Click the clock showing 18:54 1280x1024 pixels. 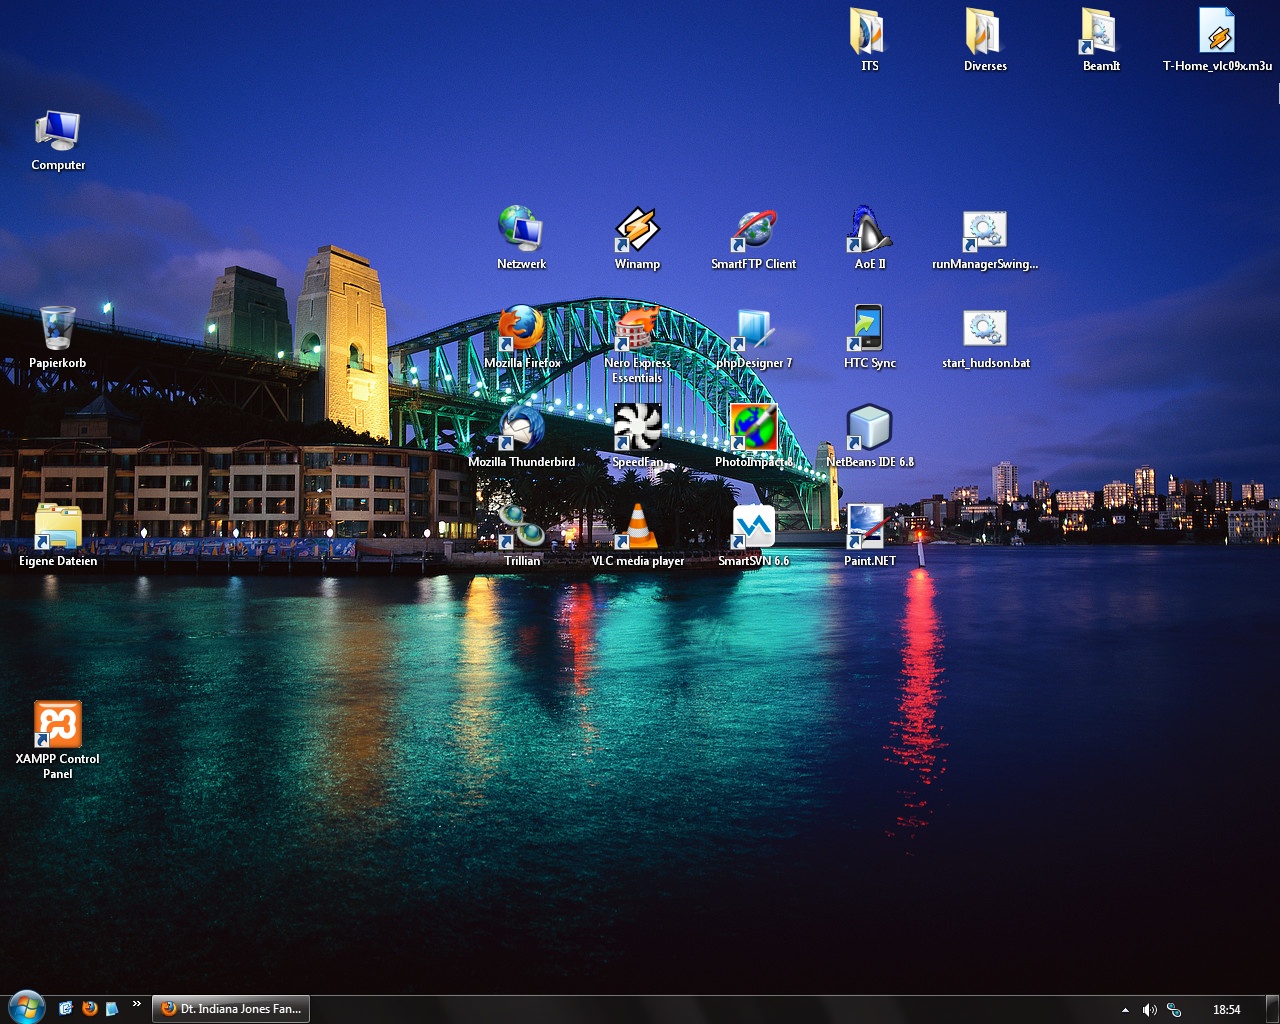click(x=1226, y=1010)
